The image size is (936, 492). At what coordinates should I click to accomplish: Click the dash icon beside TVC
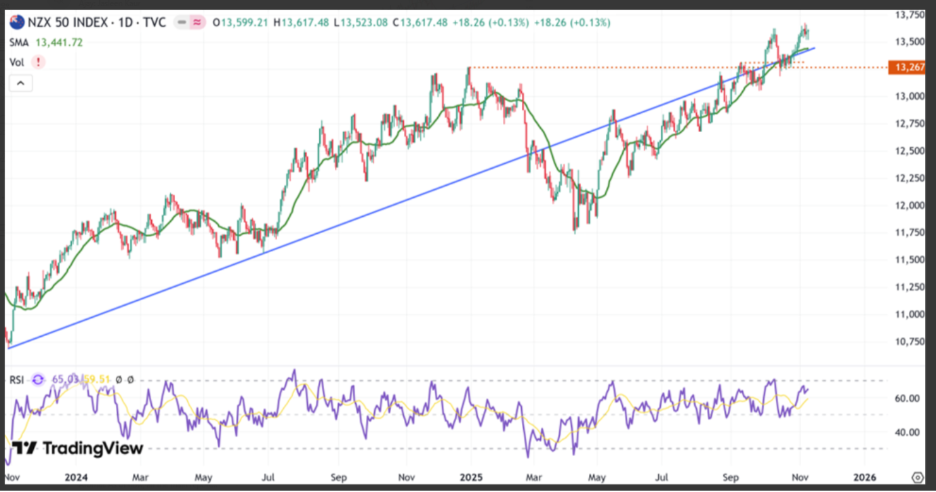click(x=182, y=23)
